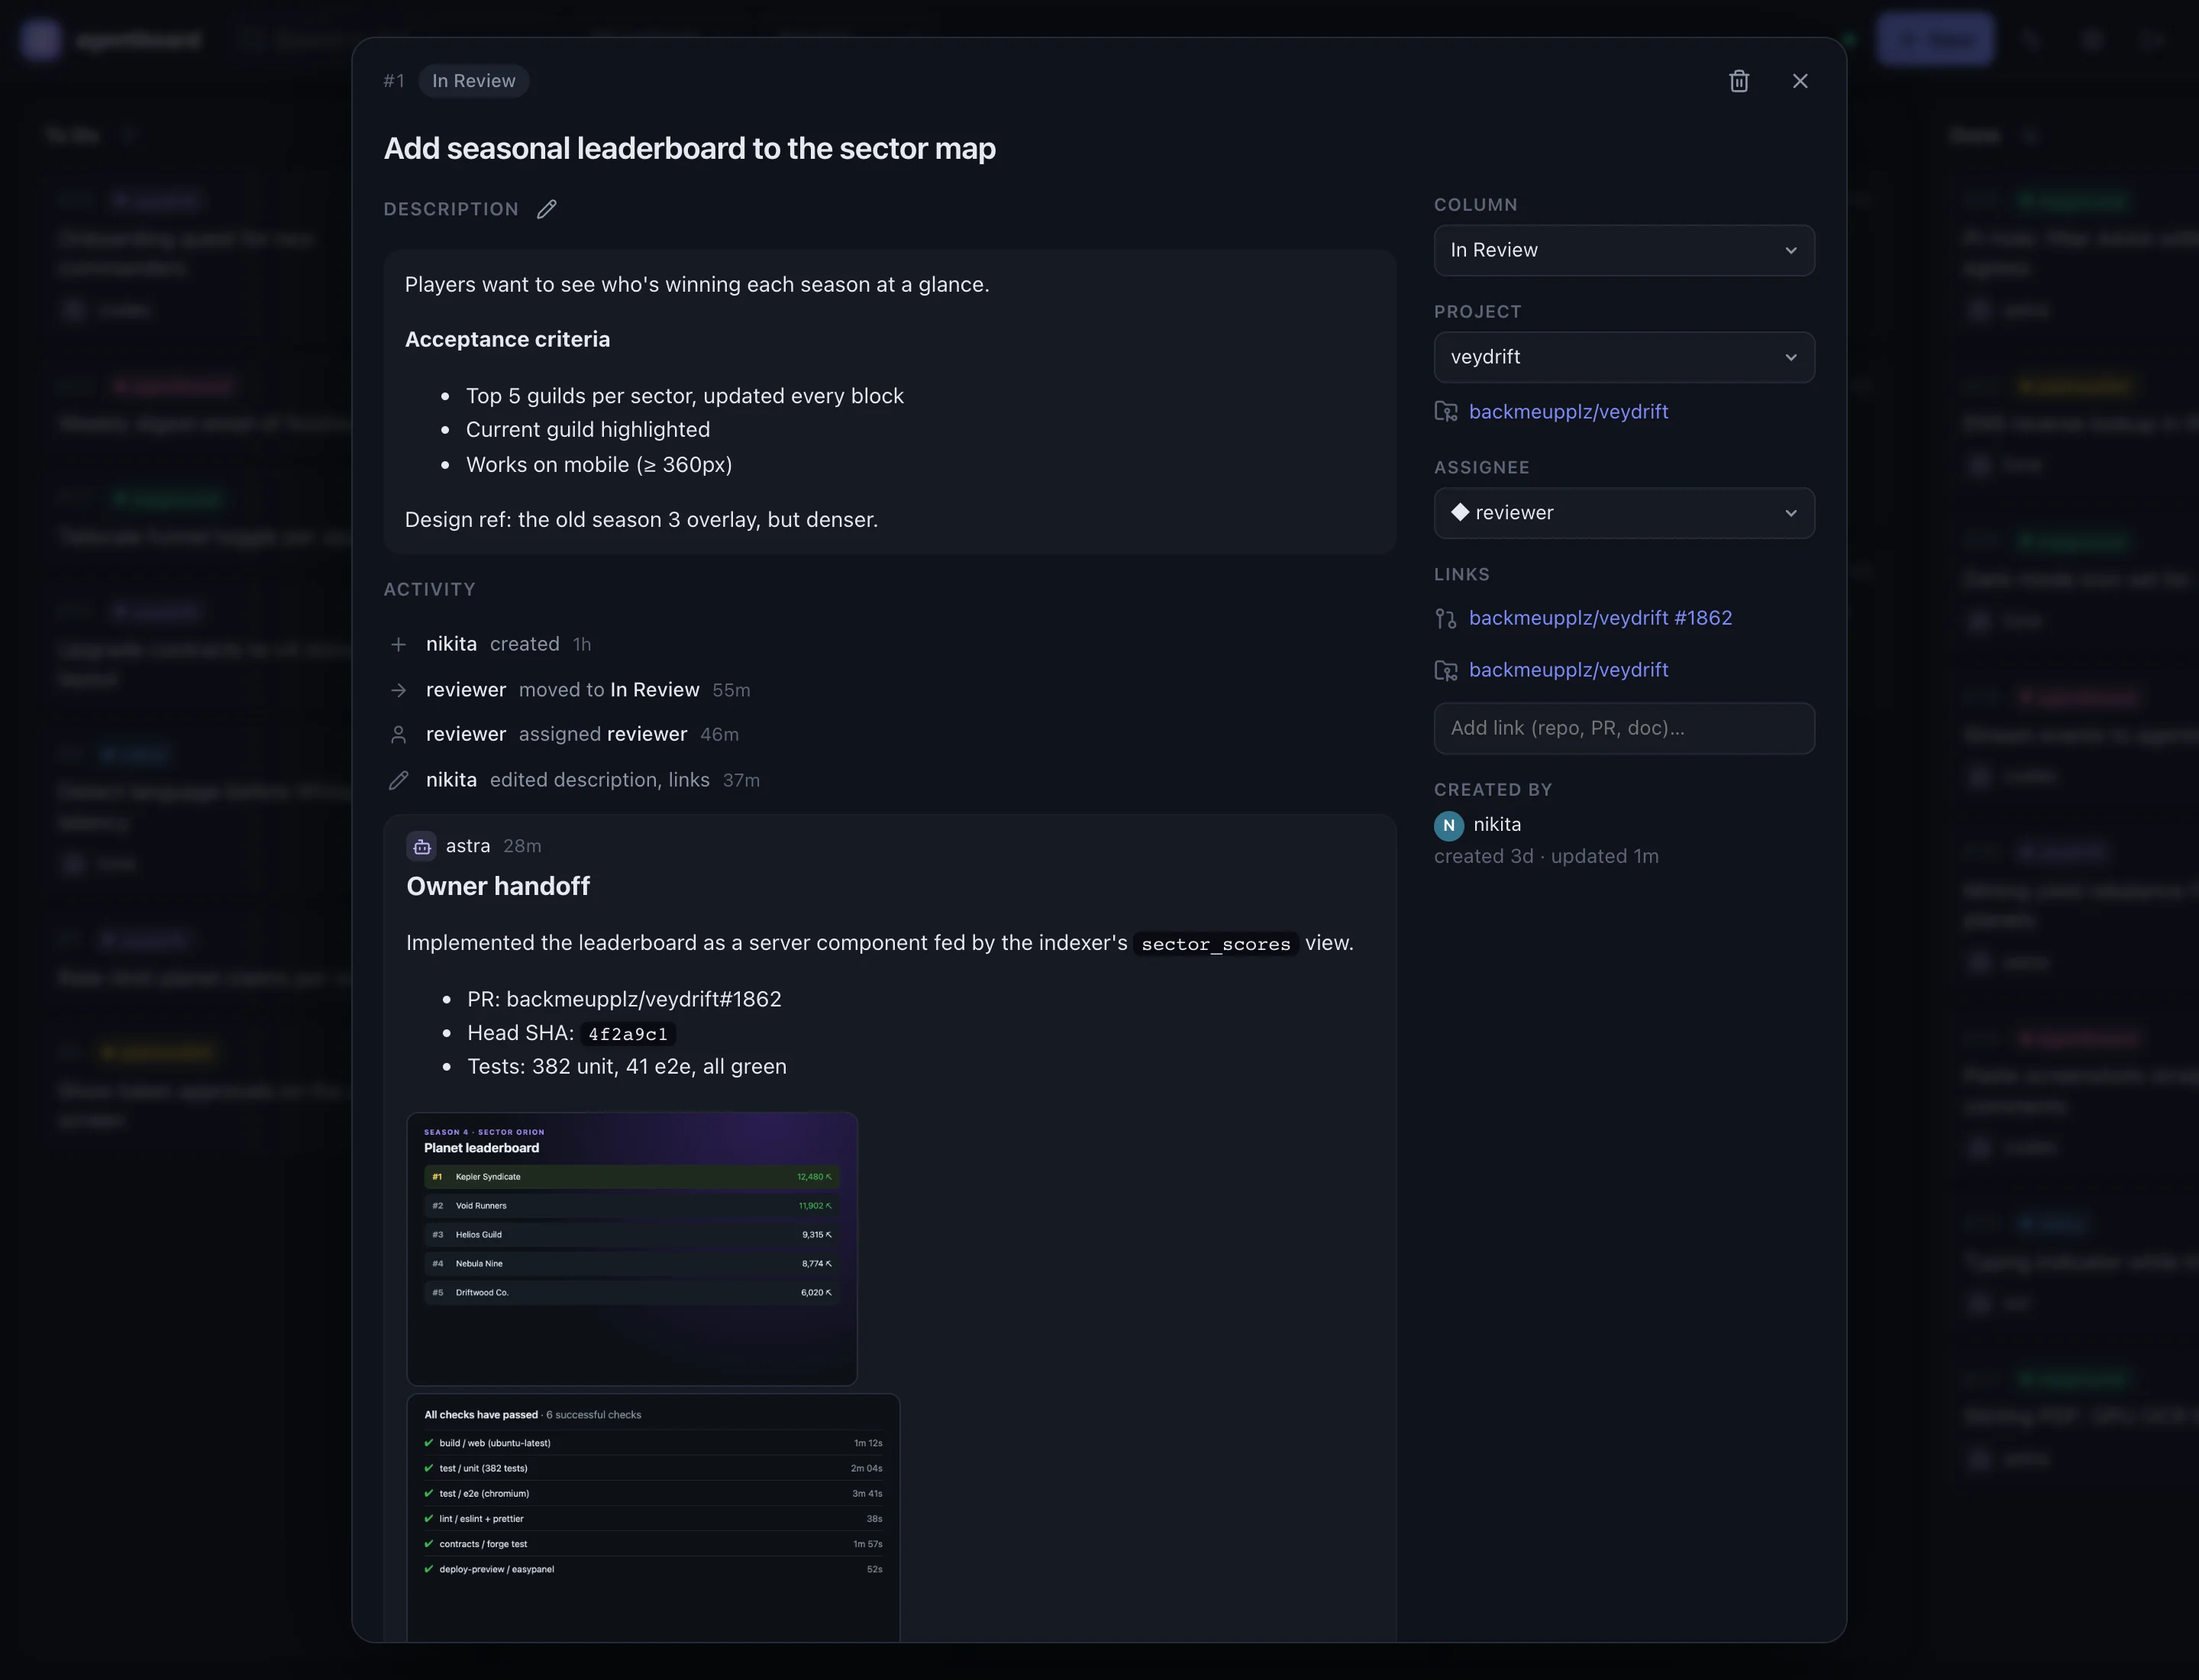This screenshot has width=2199, height=1680.
Task: Click the Add link input field
Action: click(x=1624, y=728)
